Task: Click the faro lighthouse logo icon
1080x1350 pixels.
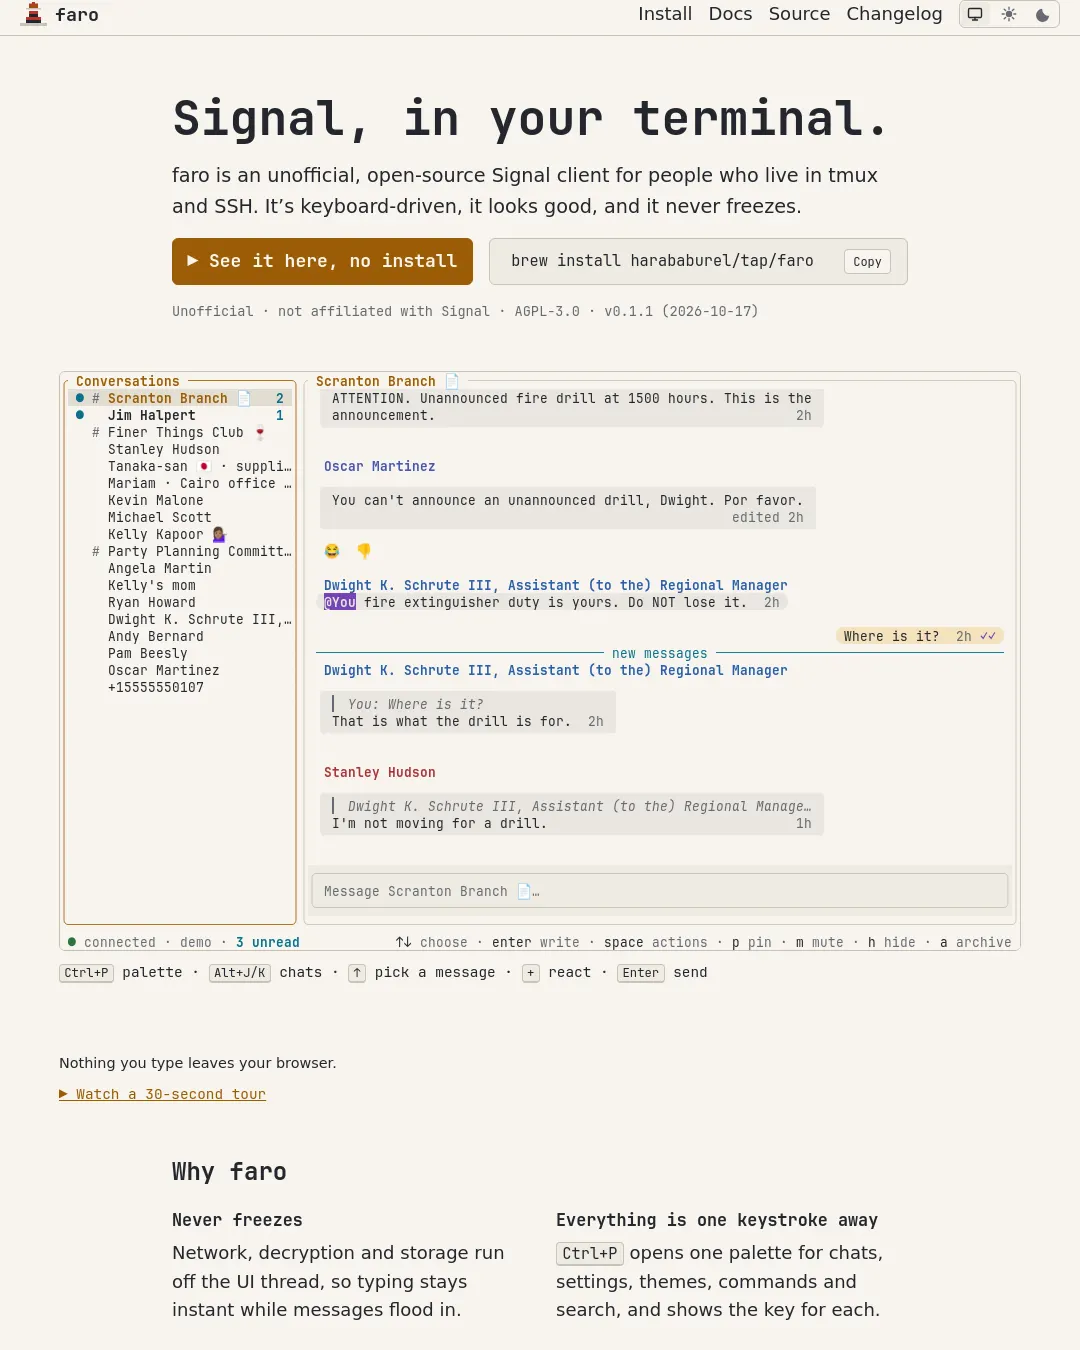Action: click(33, 14)
